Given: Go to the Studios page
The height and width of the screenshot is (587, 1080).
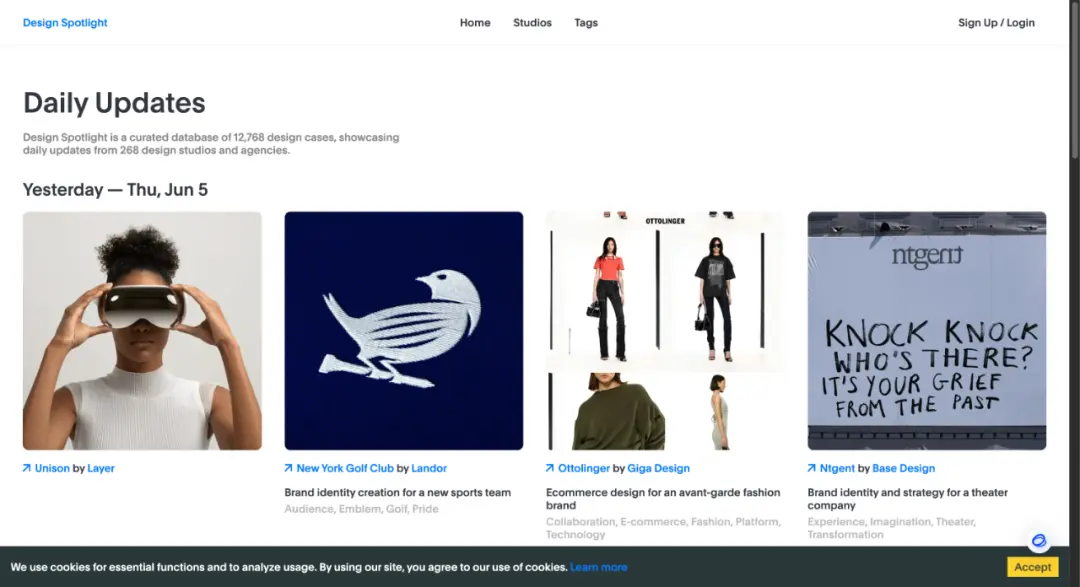Looking at the screenshot, I should (x=532, y=23).
